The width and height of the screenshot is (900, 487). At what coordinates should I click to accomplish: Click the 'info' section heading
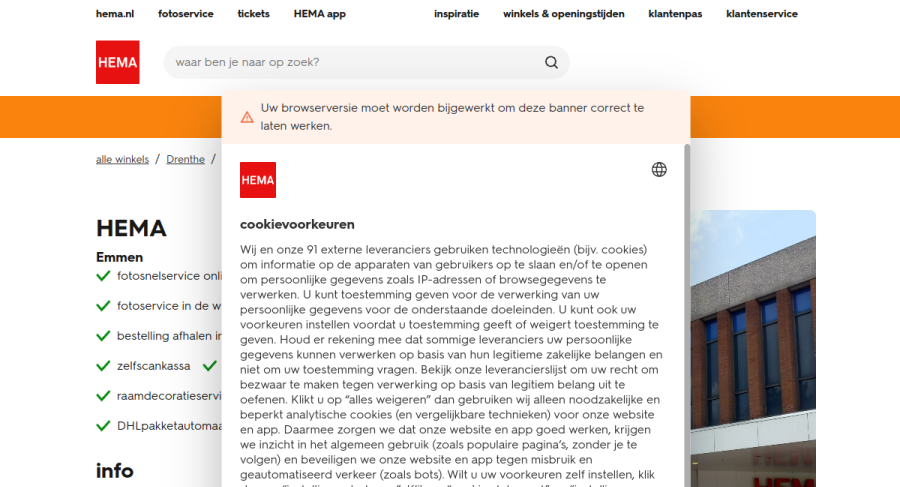[x=115, y=471]
